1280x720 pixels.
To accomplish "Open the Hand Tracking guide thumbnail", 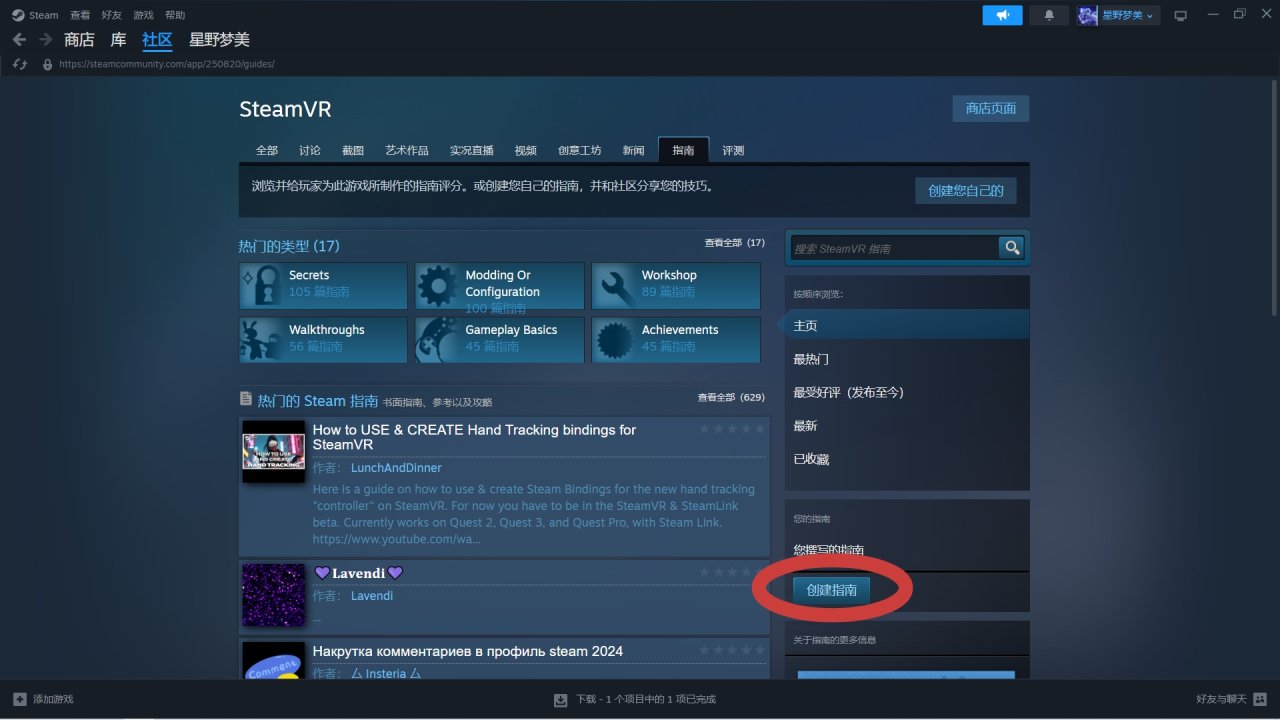I will 273,452.
